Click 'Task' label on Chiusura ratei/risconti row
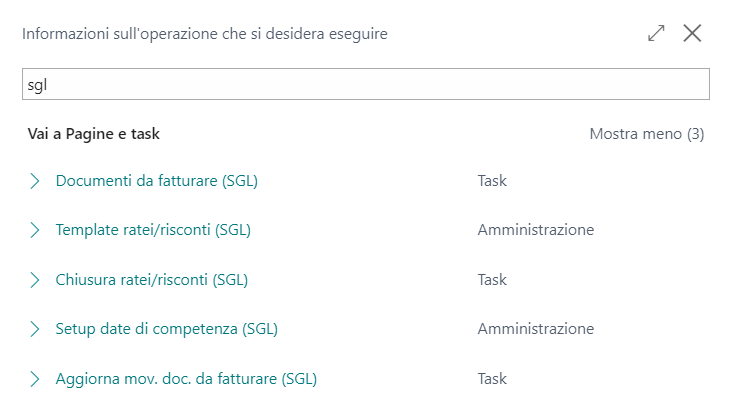Image resolution: width=735 pixels, height=407 pixels. click(x=492, y=280)
